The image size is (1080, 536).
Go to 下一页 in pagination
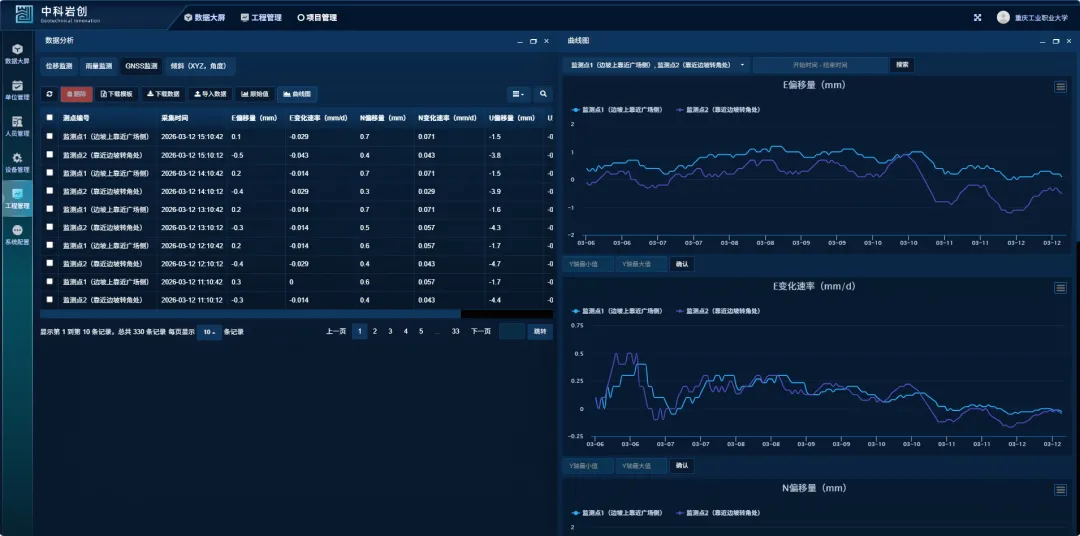(481, 331)
